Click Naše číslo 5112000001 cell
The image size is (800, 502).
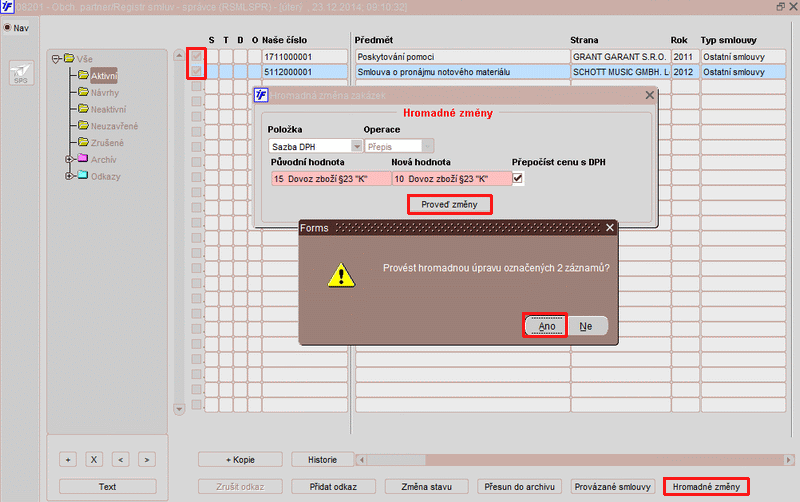(x=305, y=72)
